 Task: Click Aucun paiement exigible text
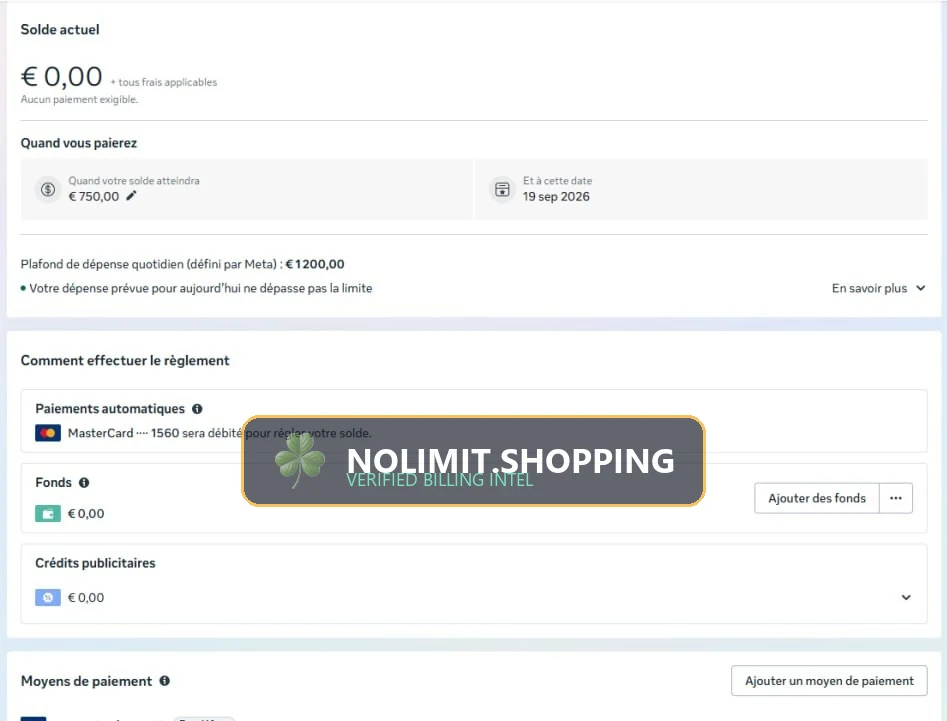tap(79, 99)
